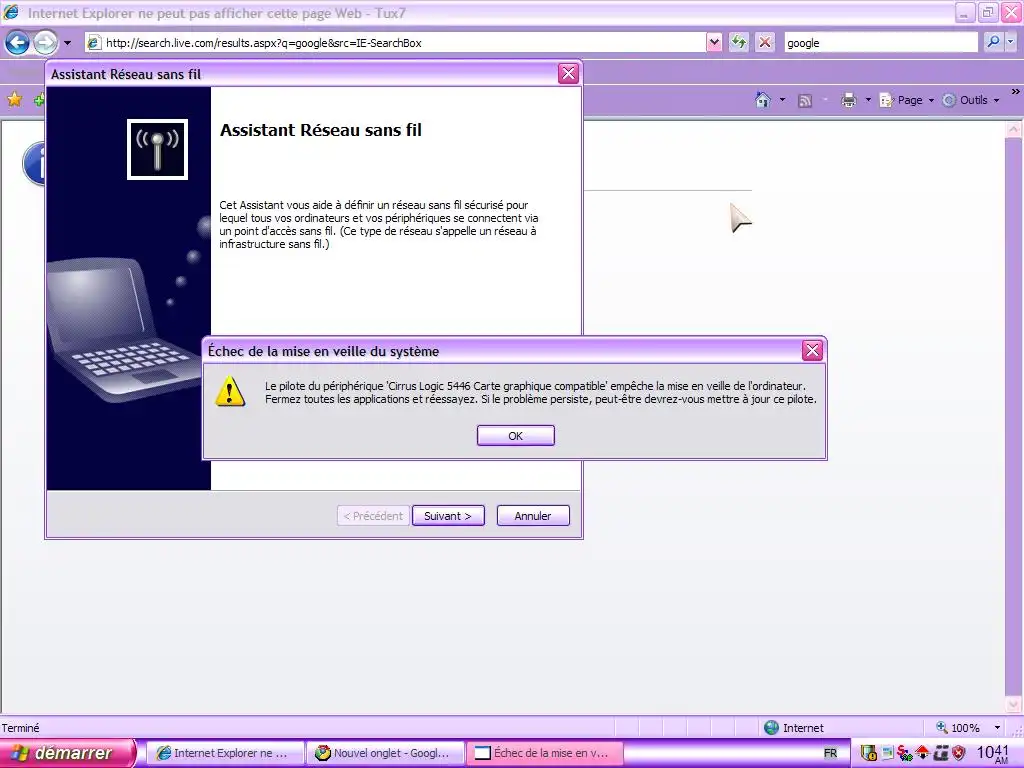Click the red Stop loading icon
1024x768 pixels.
(765, 43)
